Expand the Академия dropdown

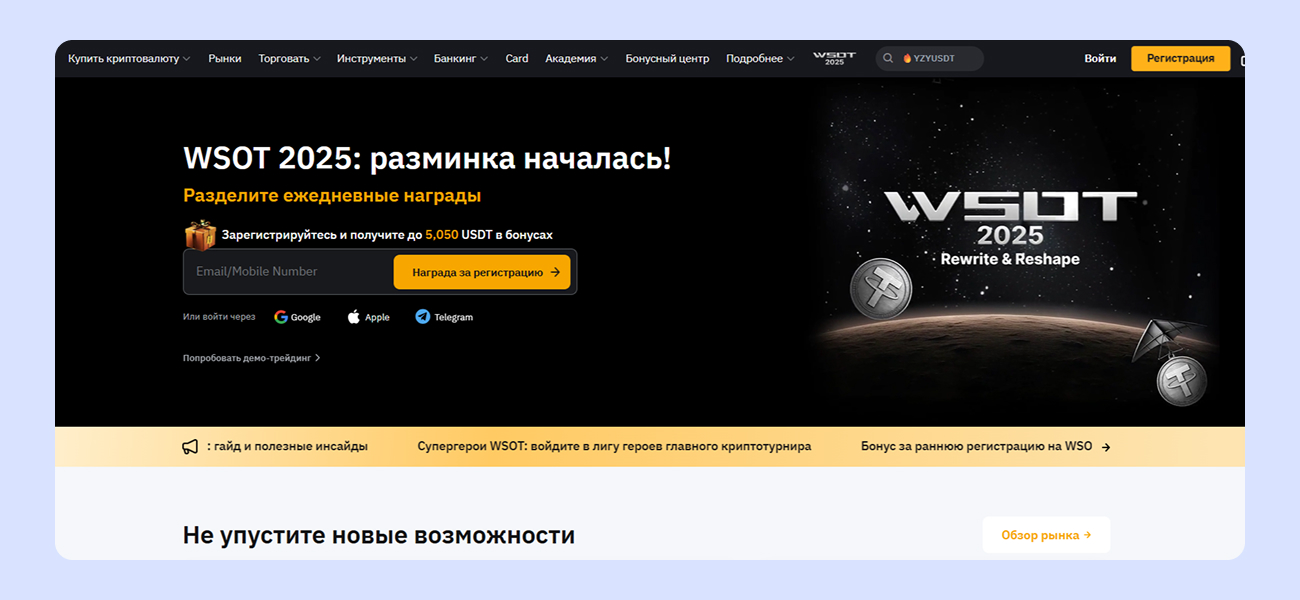576,58
